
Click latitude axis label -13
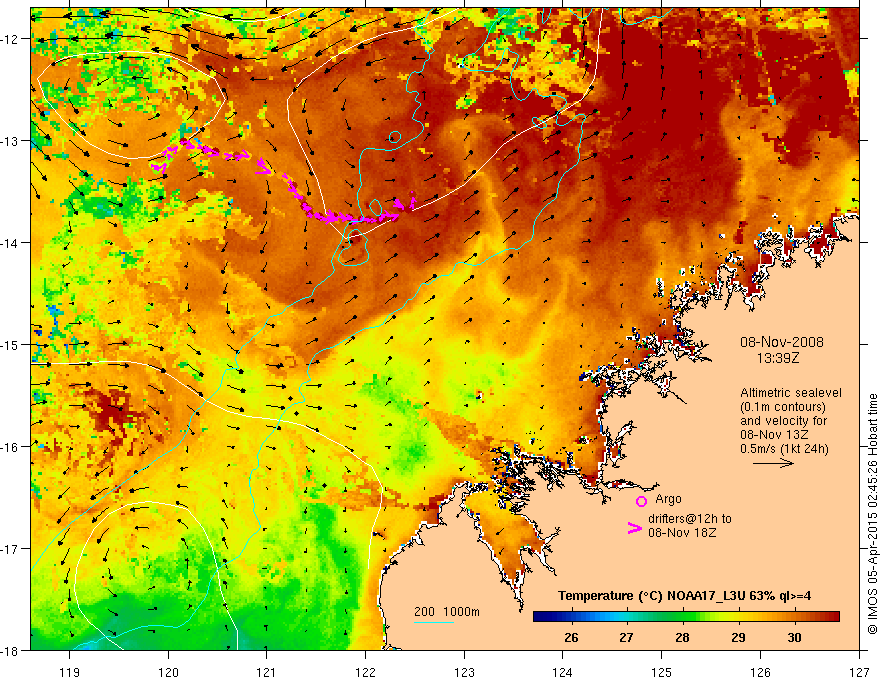point(10,141)
